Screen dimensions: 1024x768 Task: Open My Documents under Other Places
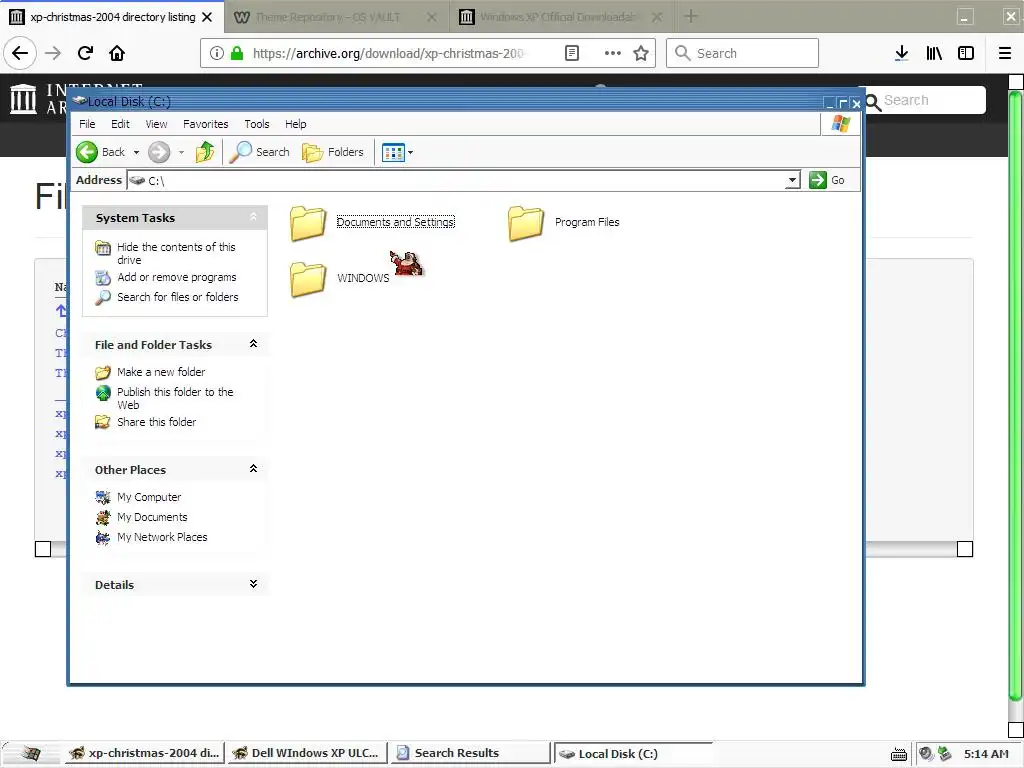click(x=152, y=517)
